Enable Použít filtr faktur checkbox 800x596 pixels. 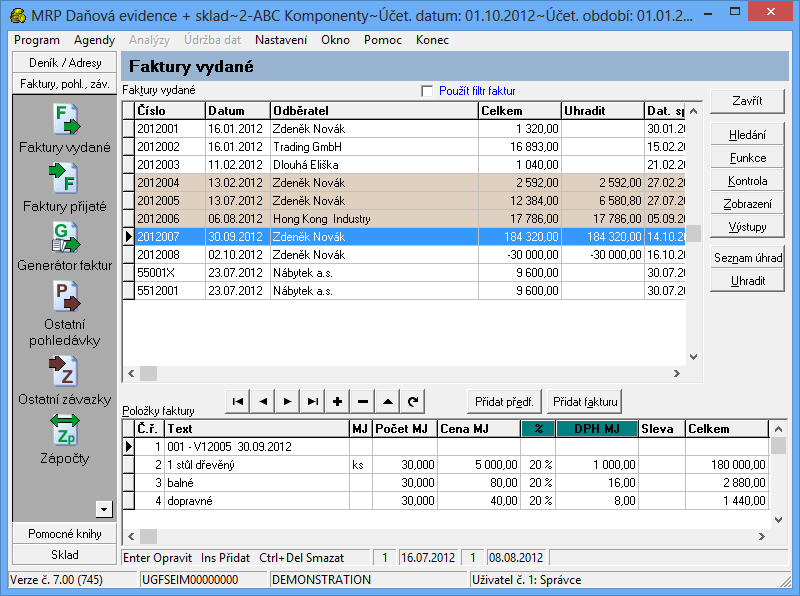[429, 90]
